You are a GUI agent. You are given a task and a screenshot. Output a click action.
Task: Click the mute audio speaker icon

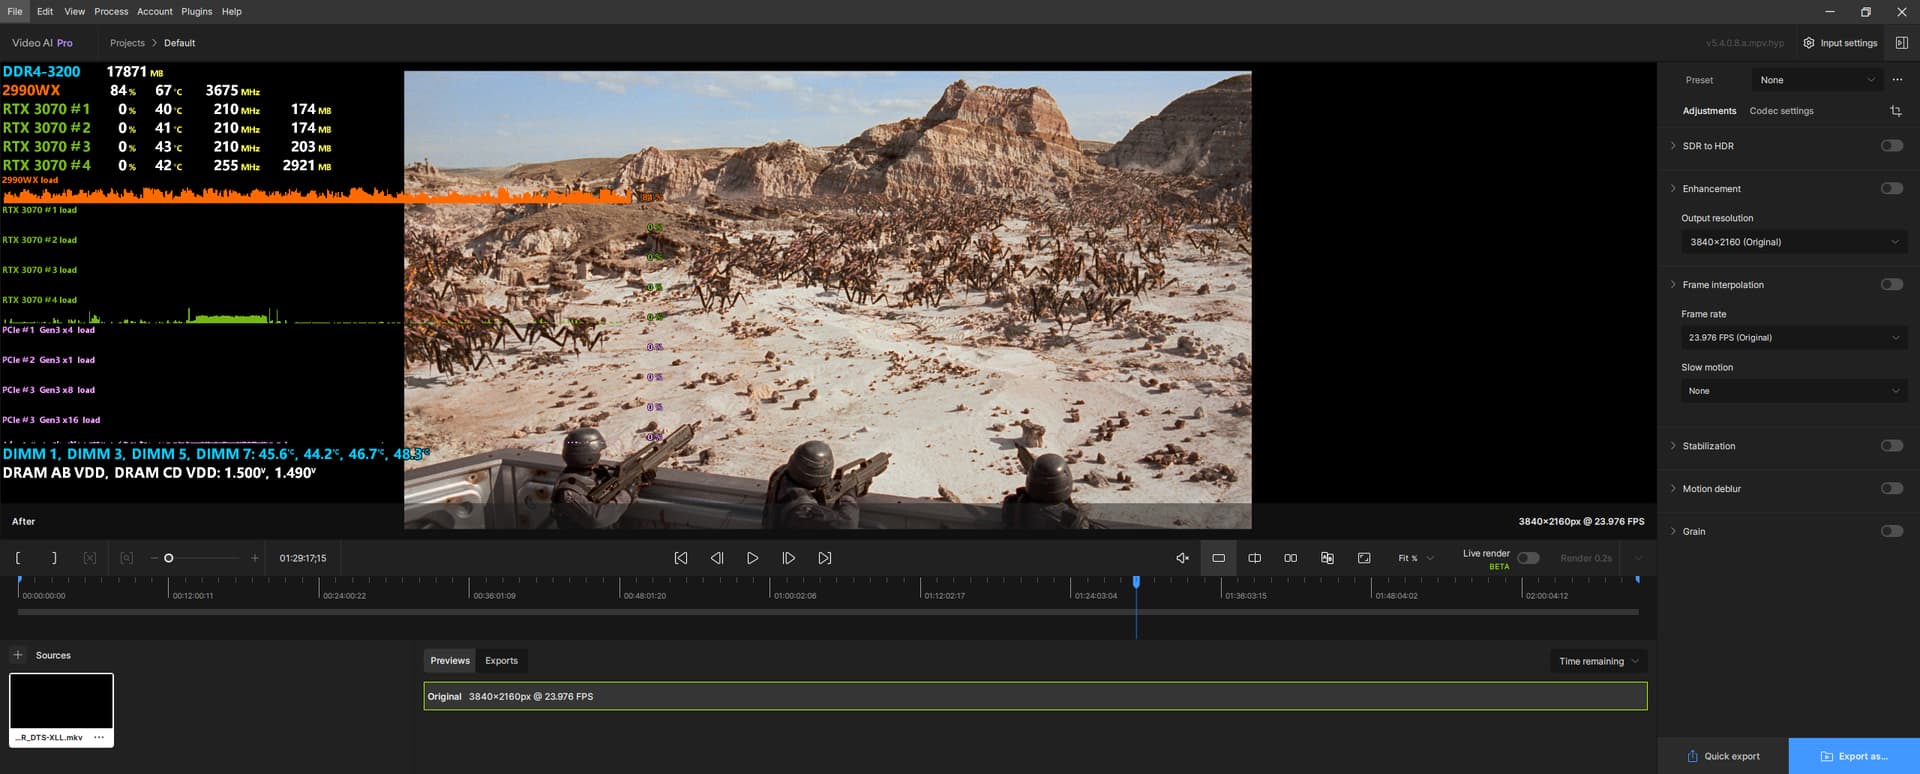(x=1182, y=558)
